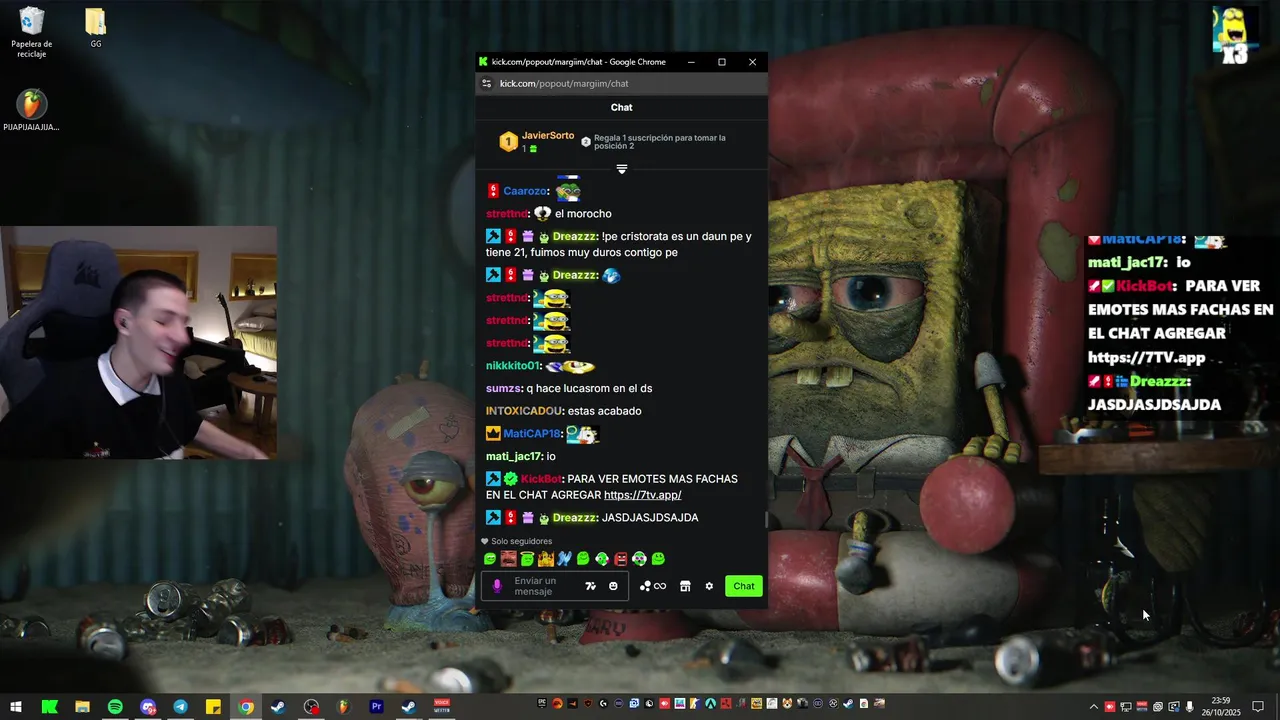Click the purple microphone icon in message box
This screenshot has height=720, width=1280.
point(497,586)
